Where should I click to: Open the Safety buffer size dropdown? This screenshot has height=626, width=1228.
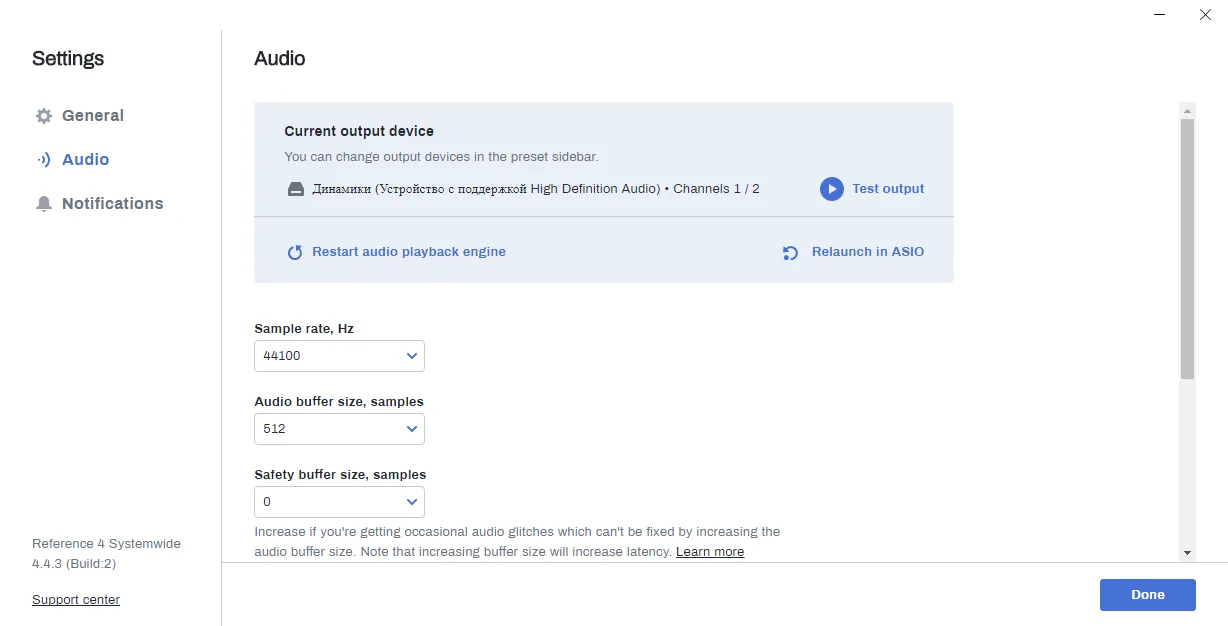click(340, 502)
